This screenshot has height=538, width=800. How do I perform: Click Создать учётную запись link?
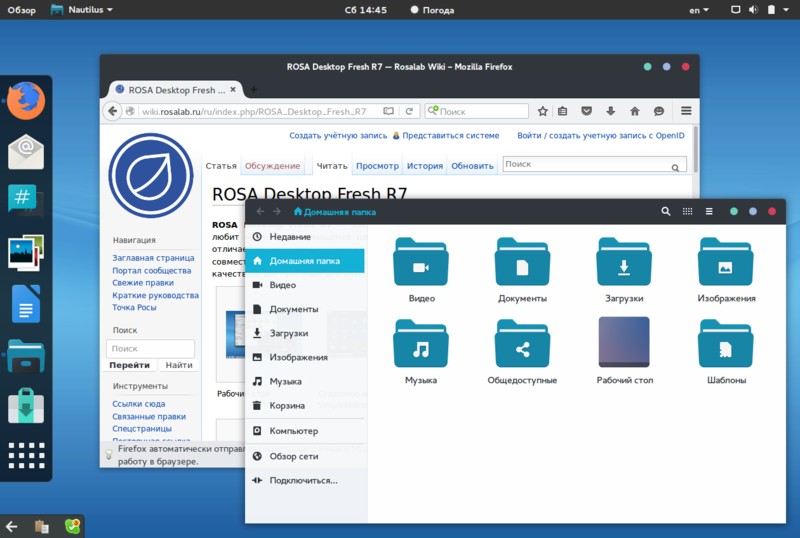338,135
